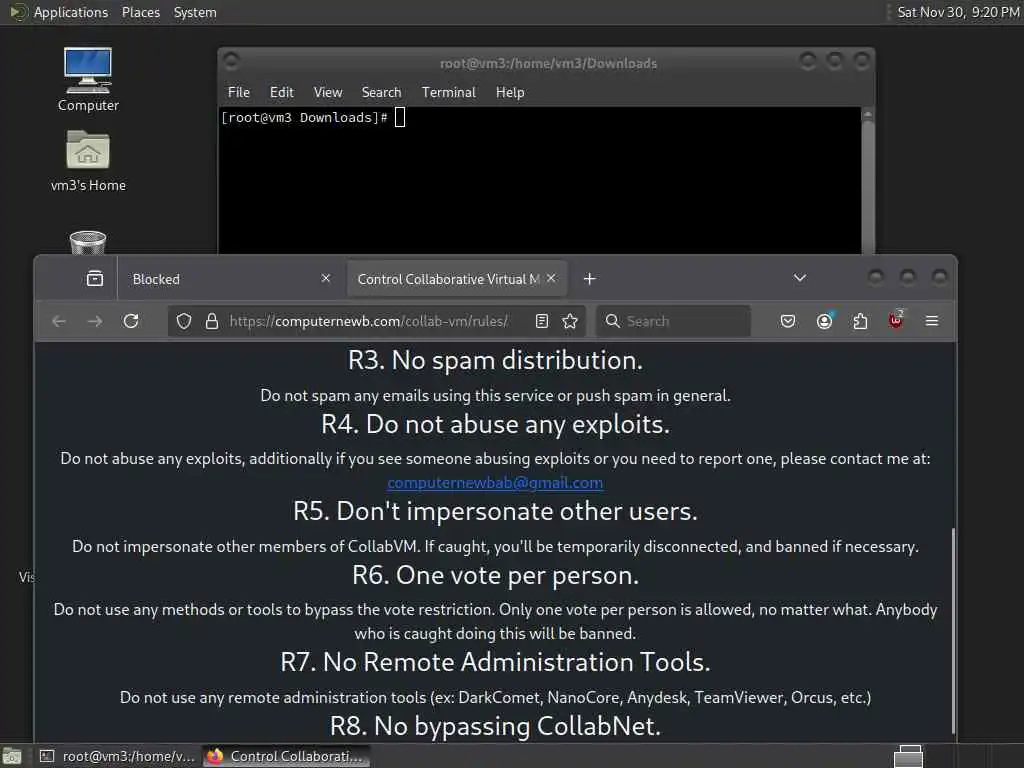Open the System menu
Viewport: 1024px width, 768px height.
pyautogui.click(x=195, y=12)
